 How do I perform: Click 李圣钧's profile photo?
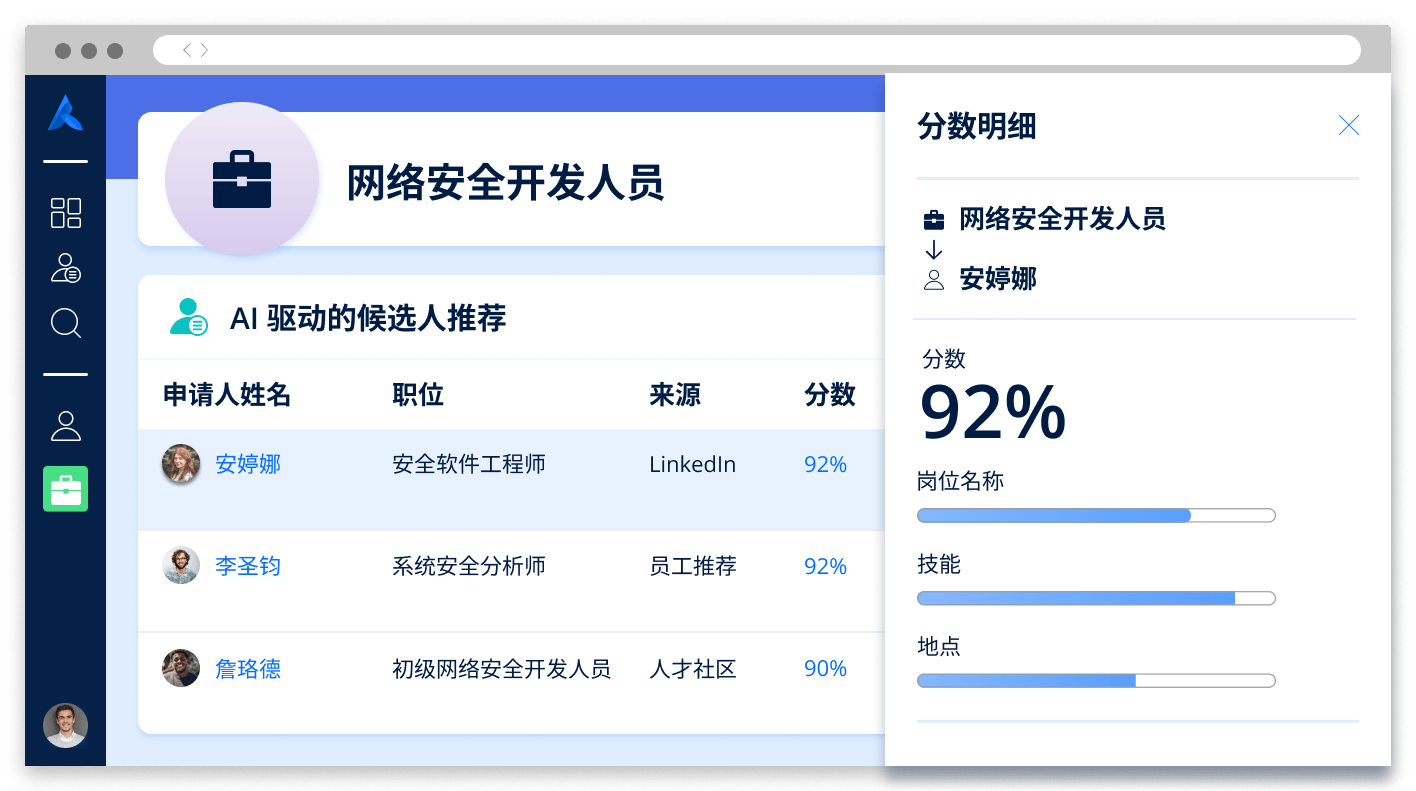[x=181, y=566]
